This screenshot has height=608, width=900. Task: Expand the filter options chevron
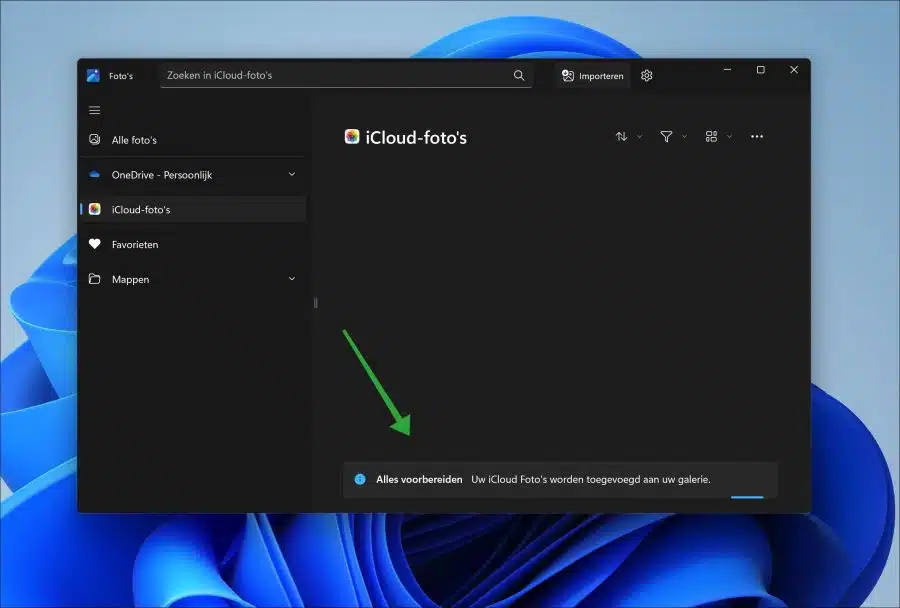pos(684,137)
